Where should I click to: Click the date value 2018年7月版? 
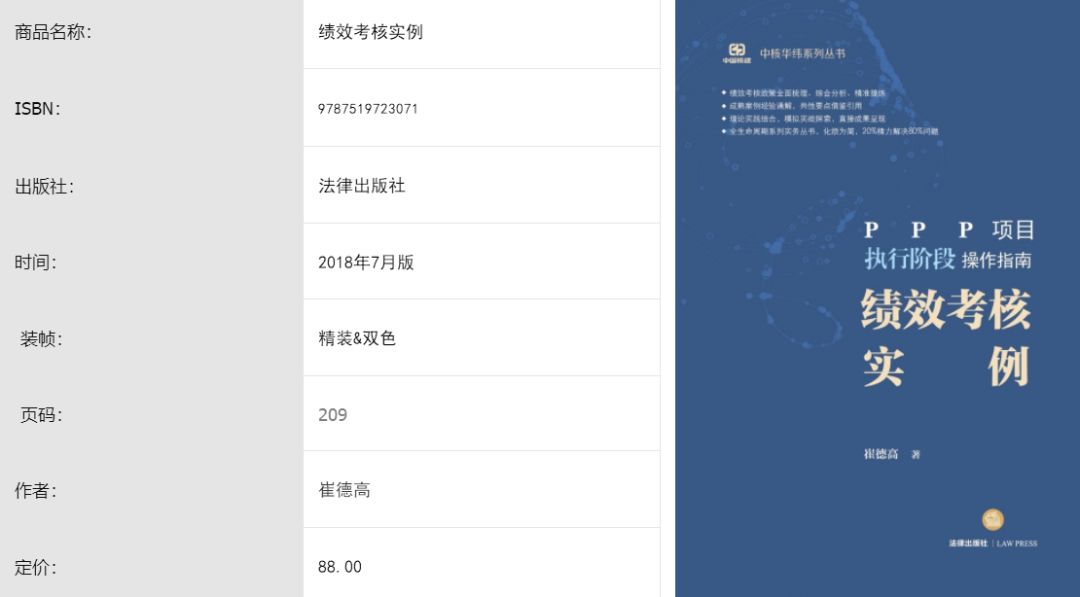tap(365, 263)
